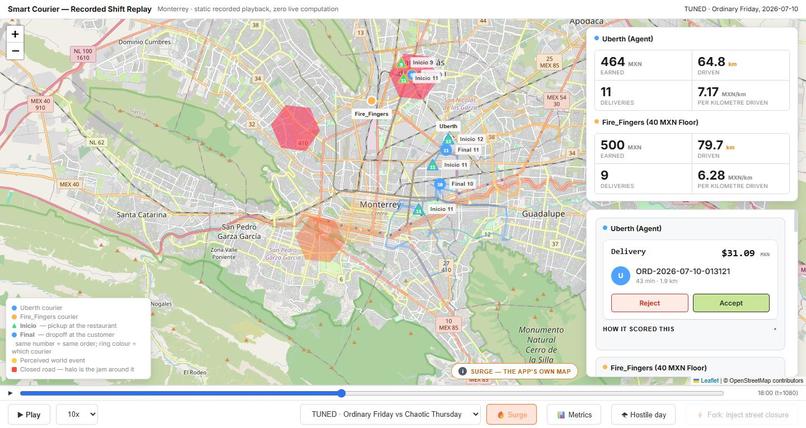Image resolution: width=806 pixels, height=428 pixels.
Task: Start playback with the Play button
Action: [x=29, y=415]
